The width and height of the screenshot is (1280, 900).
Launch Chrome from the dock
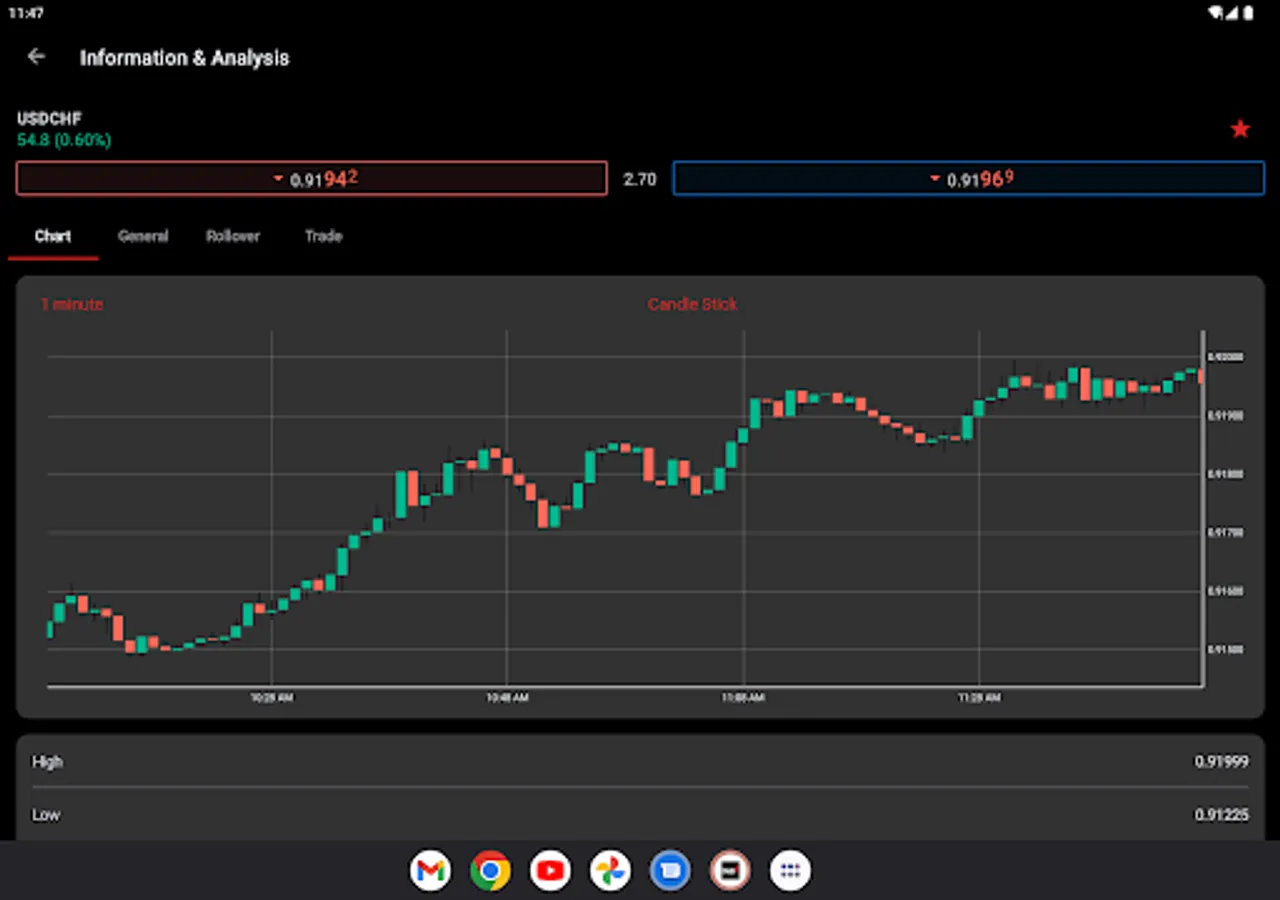(x=490, y=871)
